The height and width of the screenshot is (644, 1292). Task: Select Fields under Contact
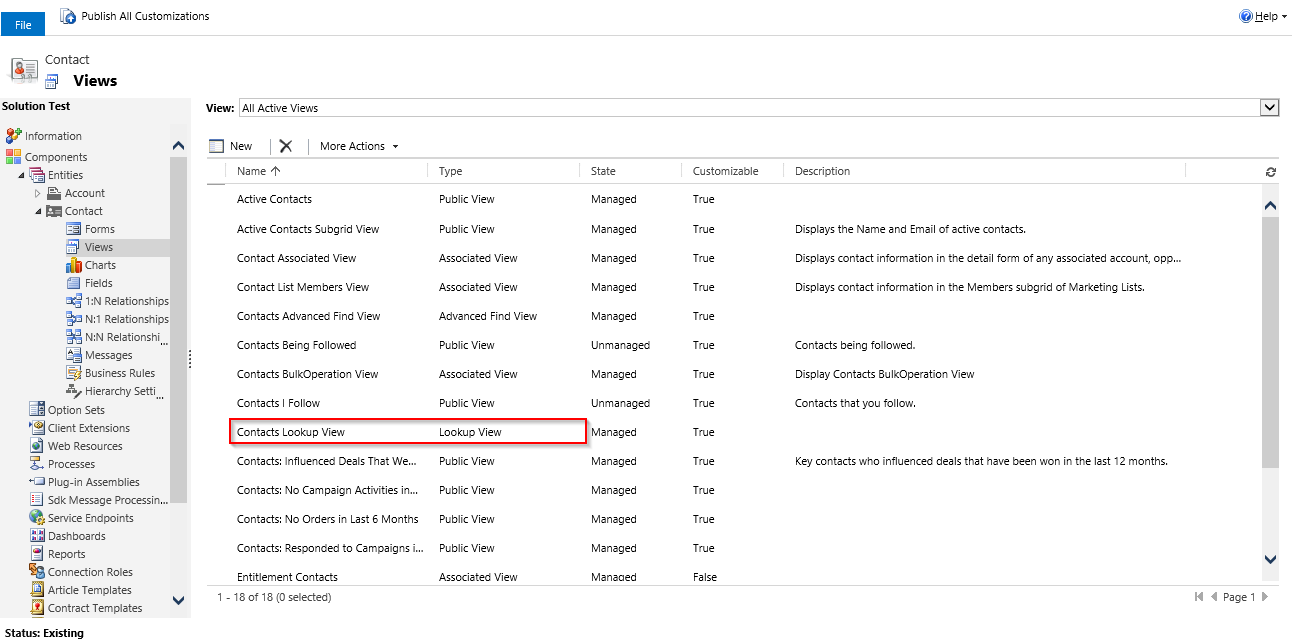tap(98, 283)
